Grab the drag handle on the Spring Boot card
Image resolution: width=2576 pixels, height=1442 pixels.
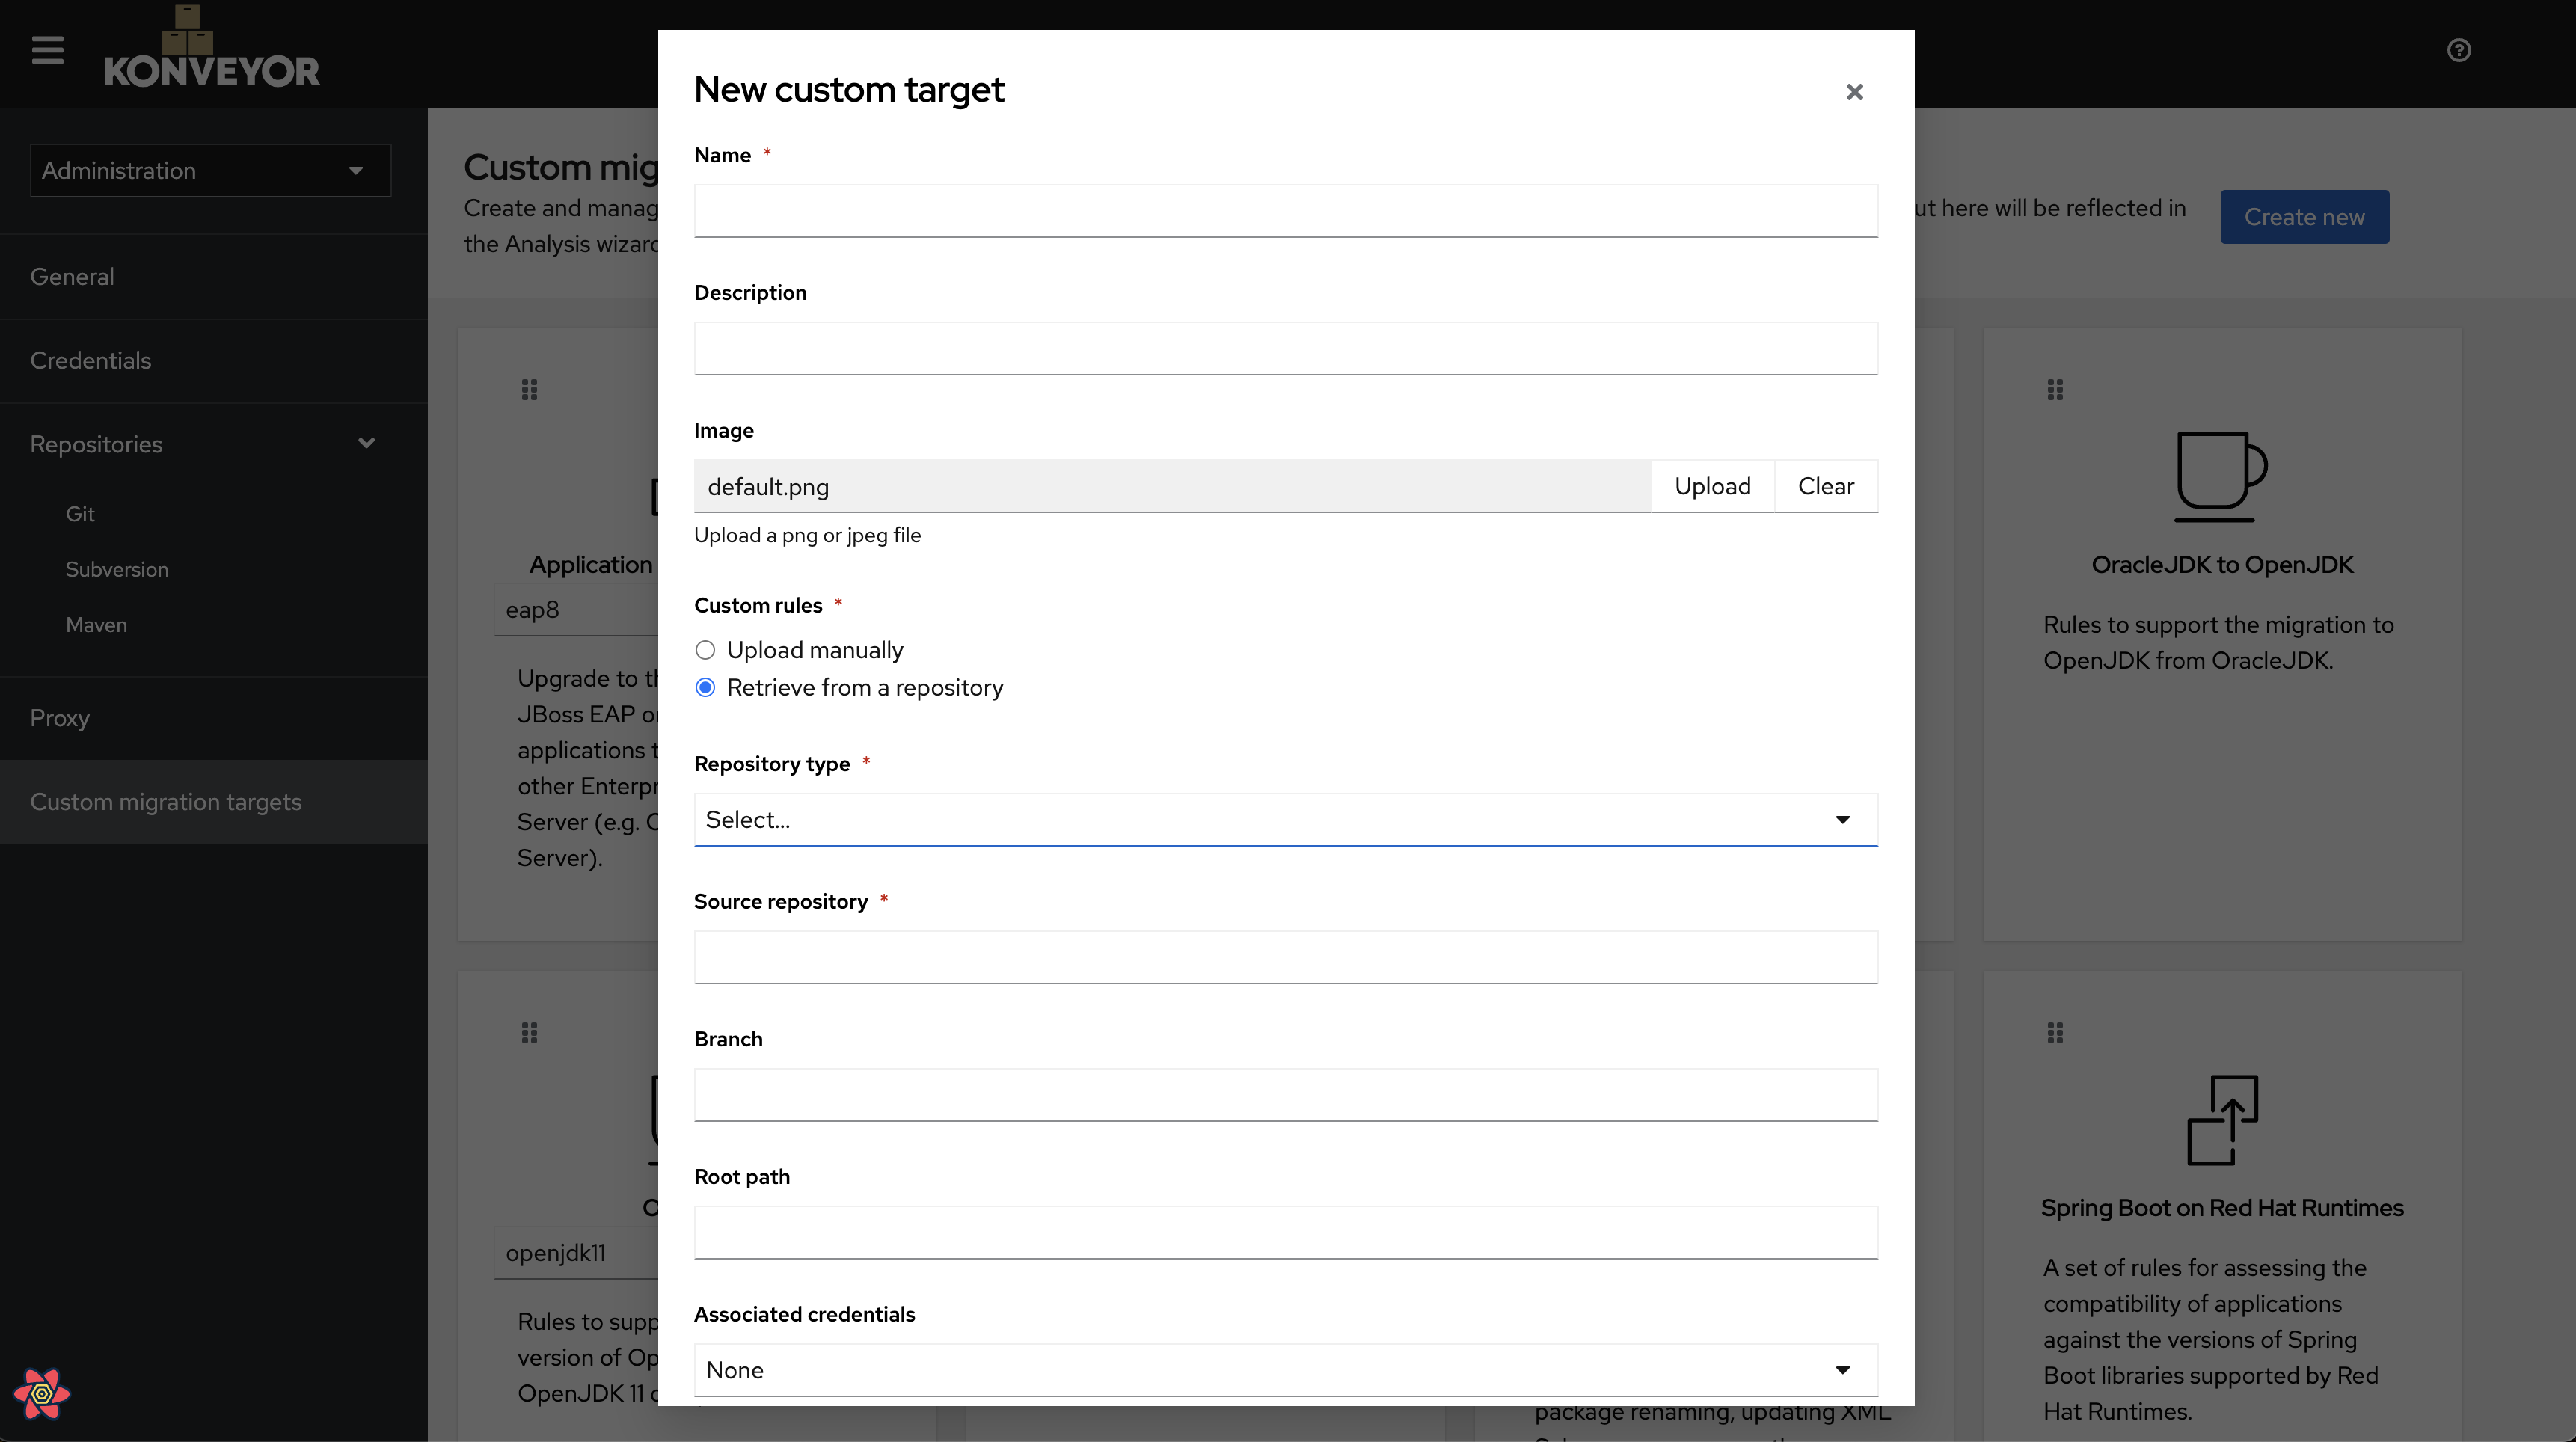(2056, 1033)
